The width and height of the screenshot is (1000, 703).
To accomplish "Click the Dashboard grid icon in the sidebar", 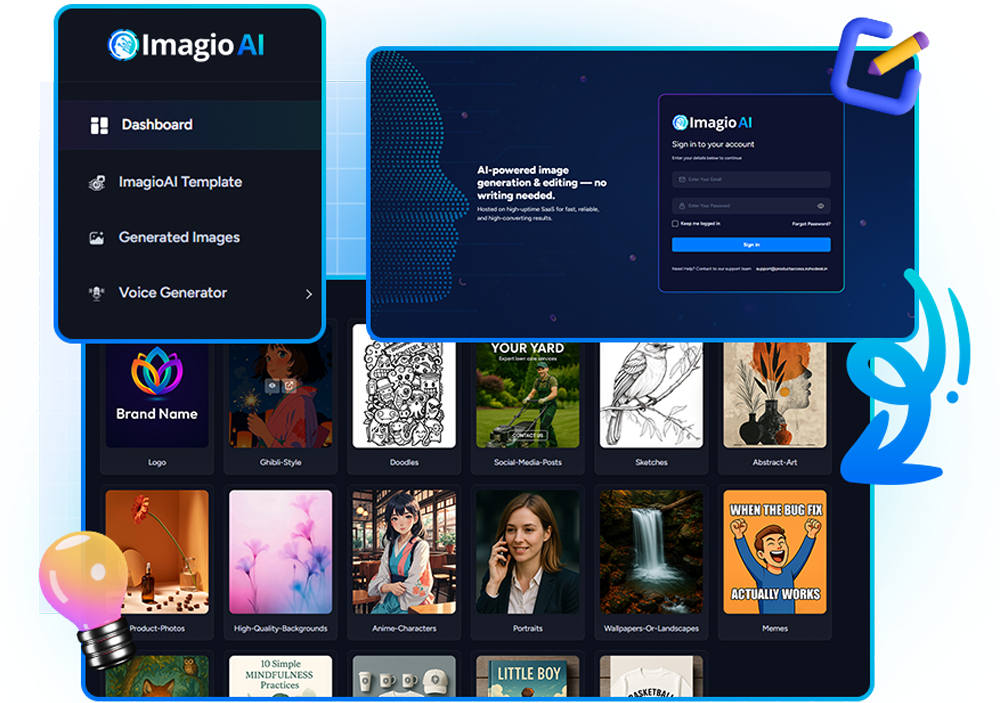I will click(x=99, y=125).
